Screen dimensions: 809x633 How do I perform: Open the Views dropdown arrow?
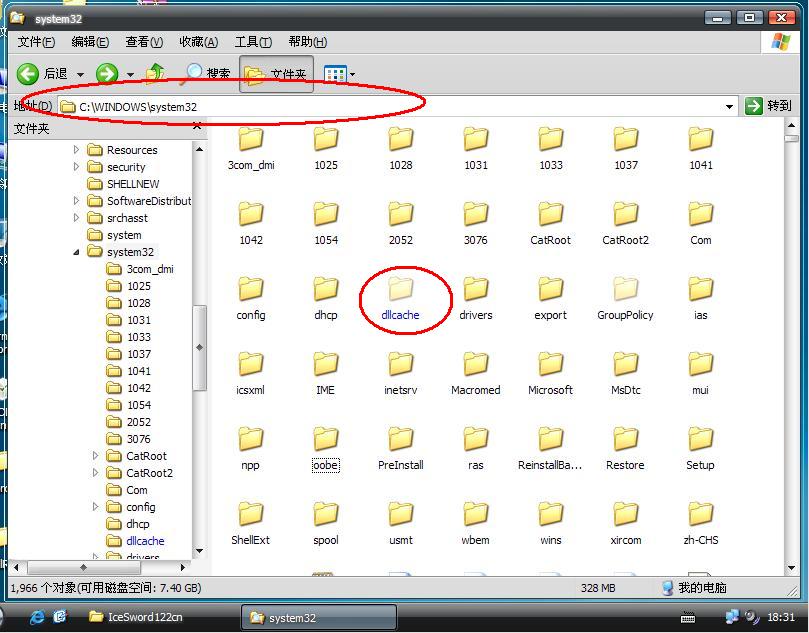[x=352, y=75]
